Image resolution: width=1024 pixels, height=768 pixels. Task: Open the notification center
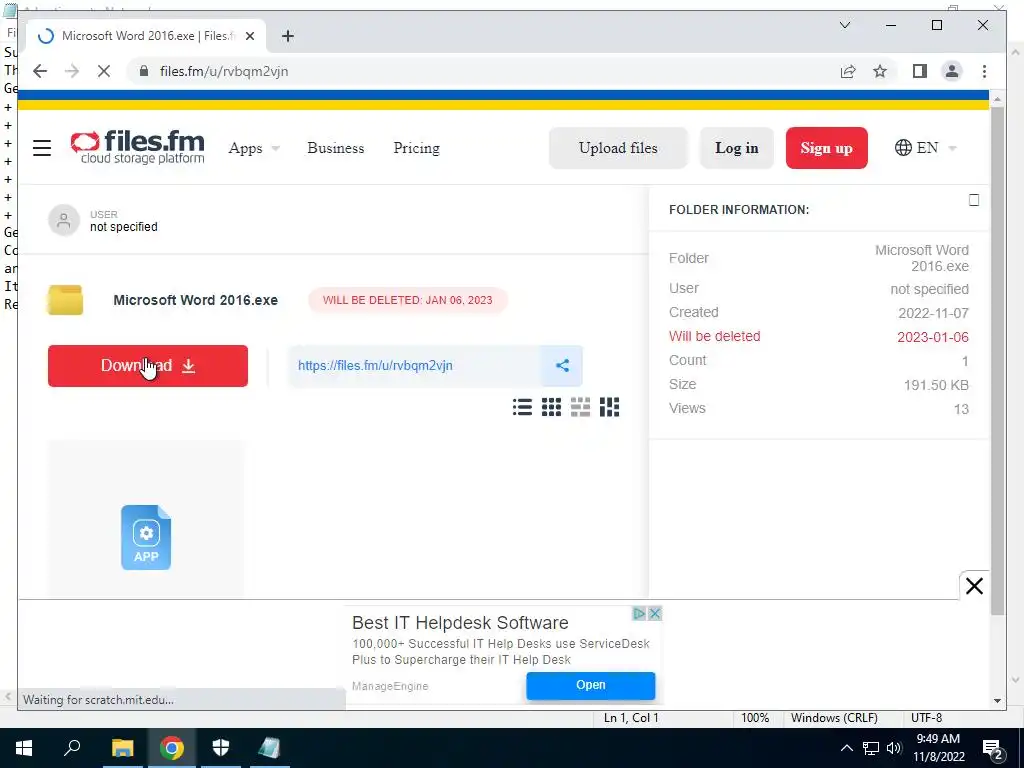click(993, 749)
